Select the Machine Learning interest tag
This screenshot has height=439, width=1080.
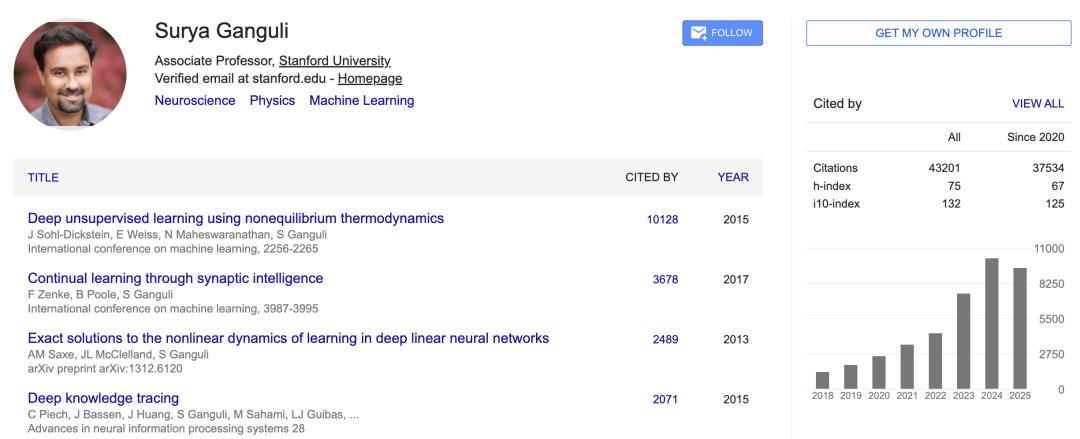coord(361,100)
